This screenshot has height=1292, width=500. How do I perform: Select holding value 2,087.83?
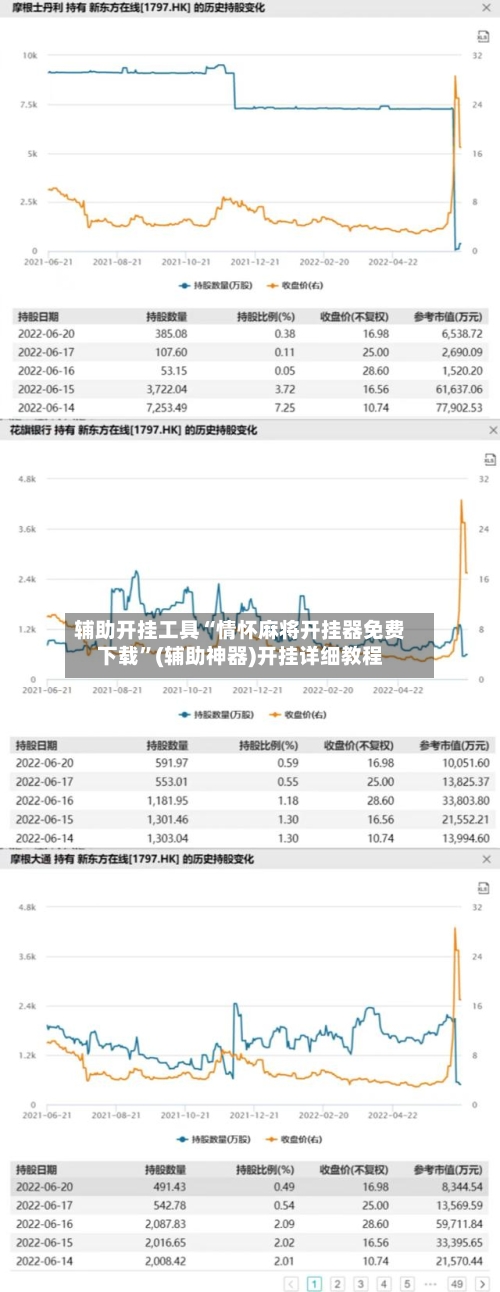point(166,1224)
